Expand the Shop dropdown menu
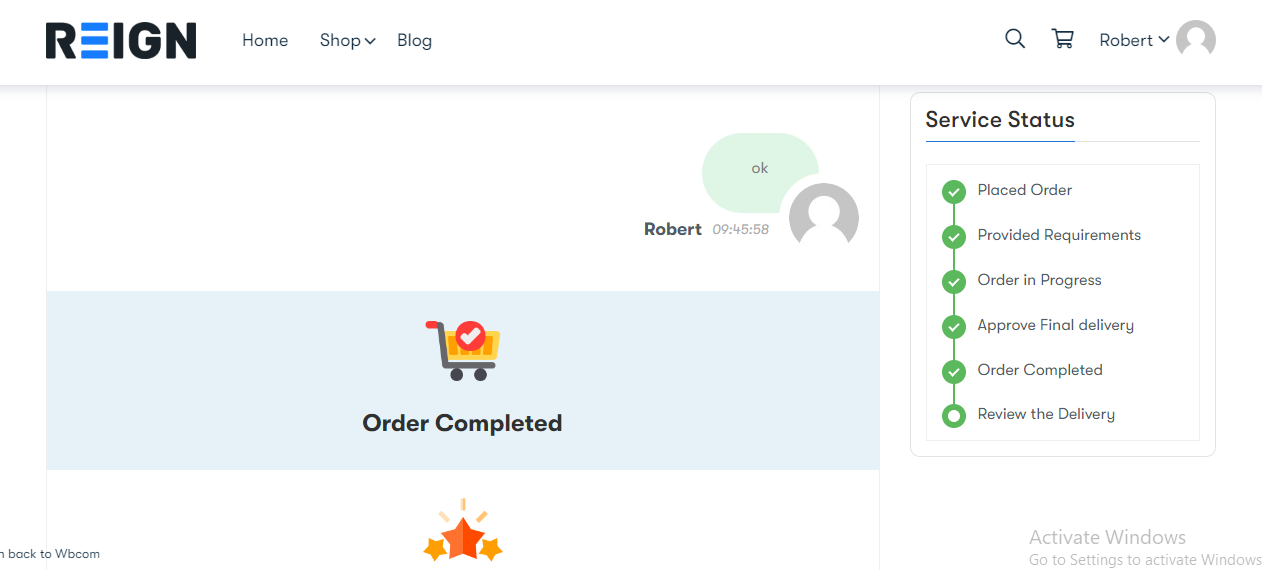This screenshot has height=570, width=1262. (x=347, y=40)
